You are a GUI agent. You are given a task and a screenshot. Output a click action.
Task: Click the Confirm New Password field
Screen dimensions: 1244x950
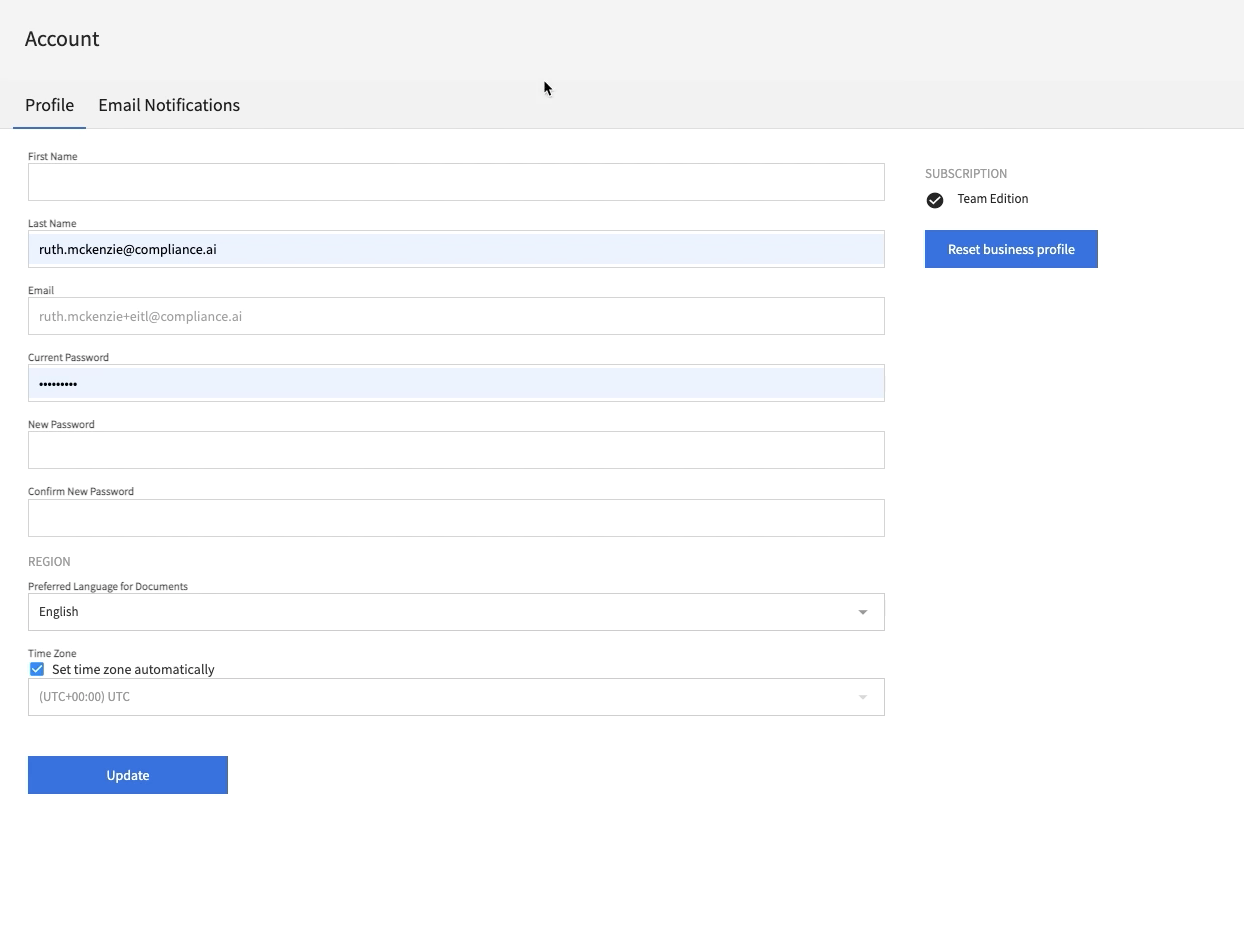[456, 518]
